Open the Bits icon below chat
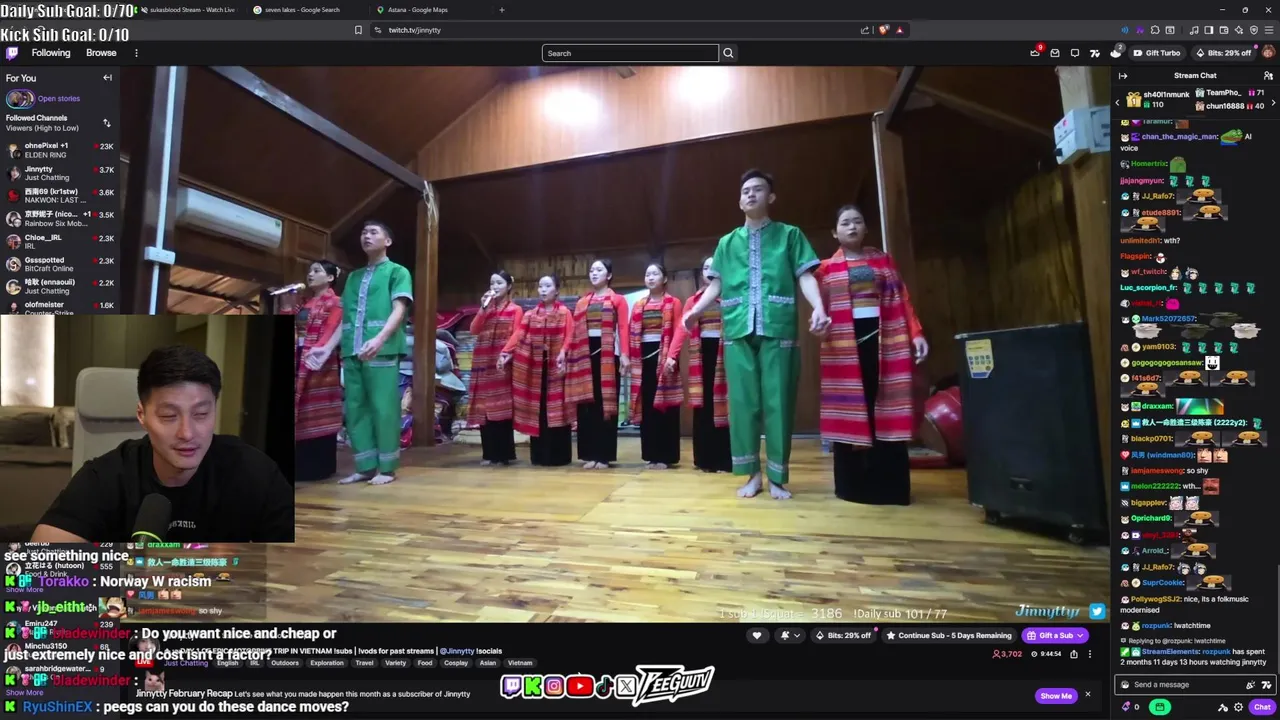Viewport: 1280px width, 720px height. (x=1127, y=707)
